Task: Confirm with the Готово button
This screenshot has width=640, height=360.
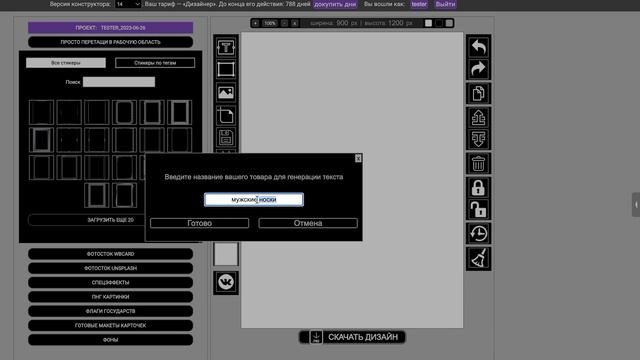Action: tap(200, 223)
